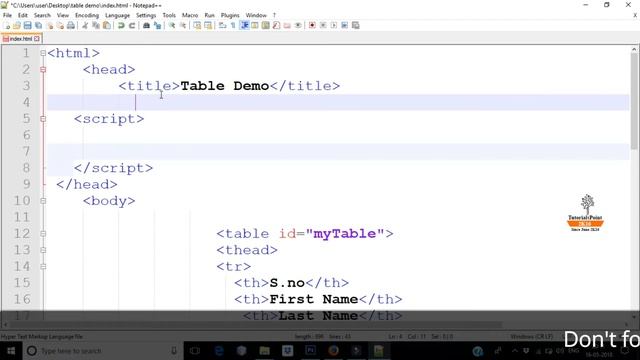
Task: Close the index.html tab with its X
Action: pyautogui.click(x=37, y=39)
